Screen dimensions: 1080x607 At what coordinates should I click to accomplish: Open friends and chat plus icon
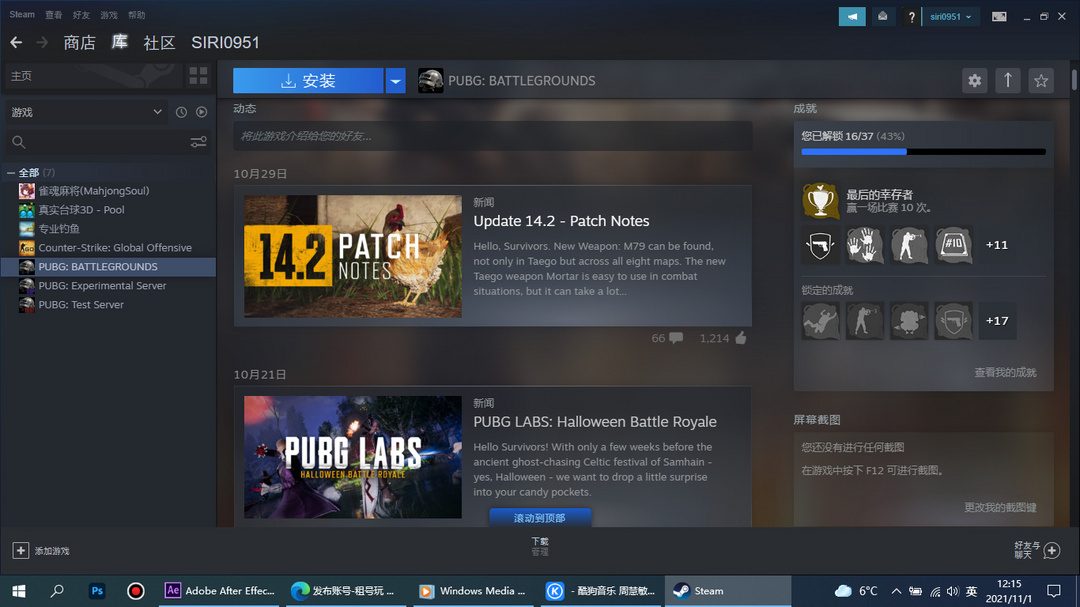[1051, 551]
